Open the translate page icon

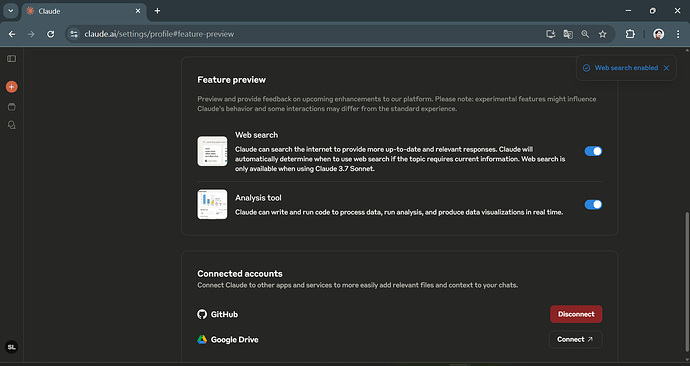tap(568, 34)
